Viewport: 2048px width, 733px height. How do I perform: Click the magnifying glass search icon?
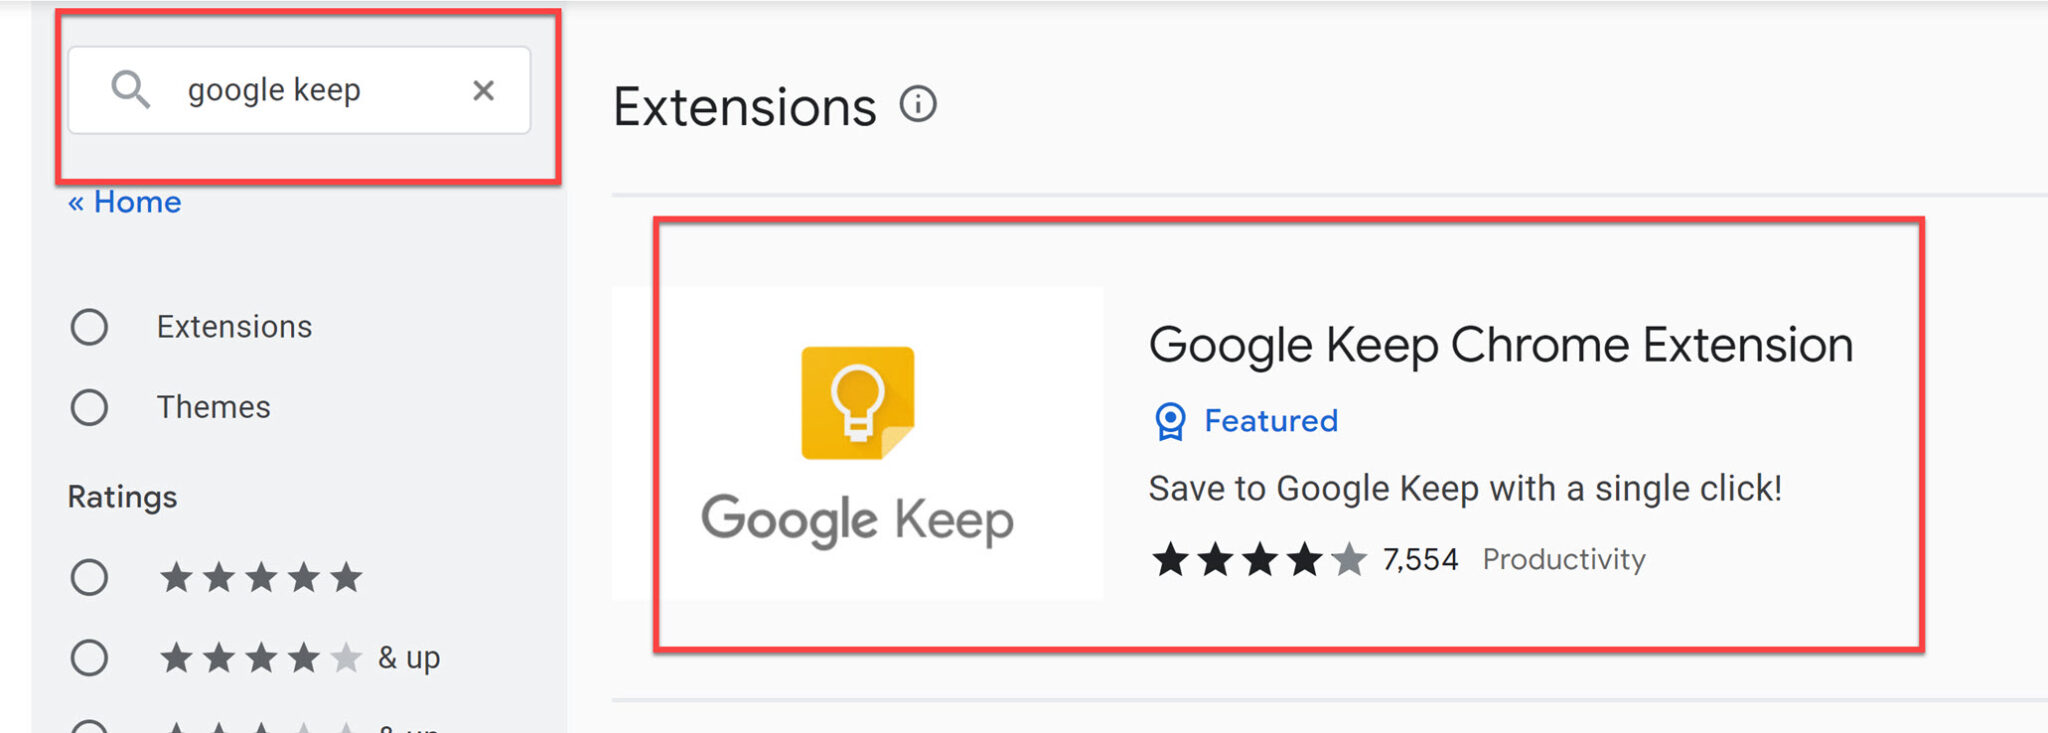coord(130,90)
